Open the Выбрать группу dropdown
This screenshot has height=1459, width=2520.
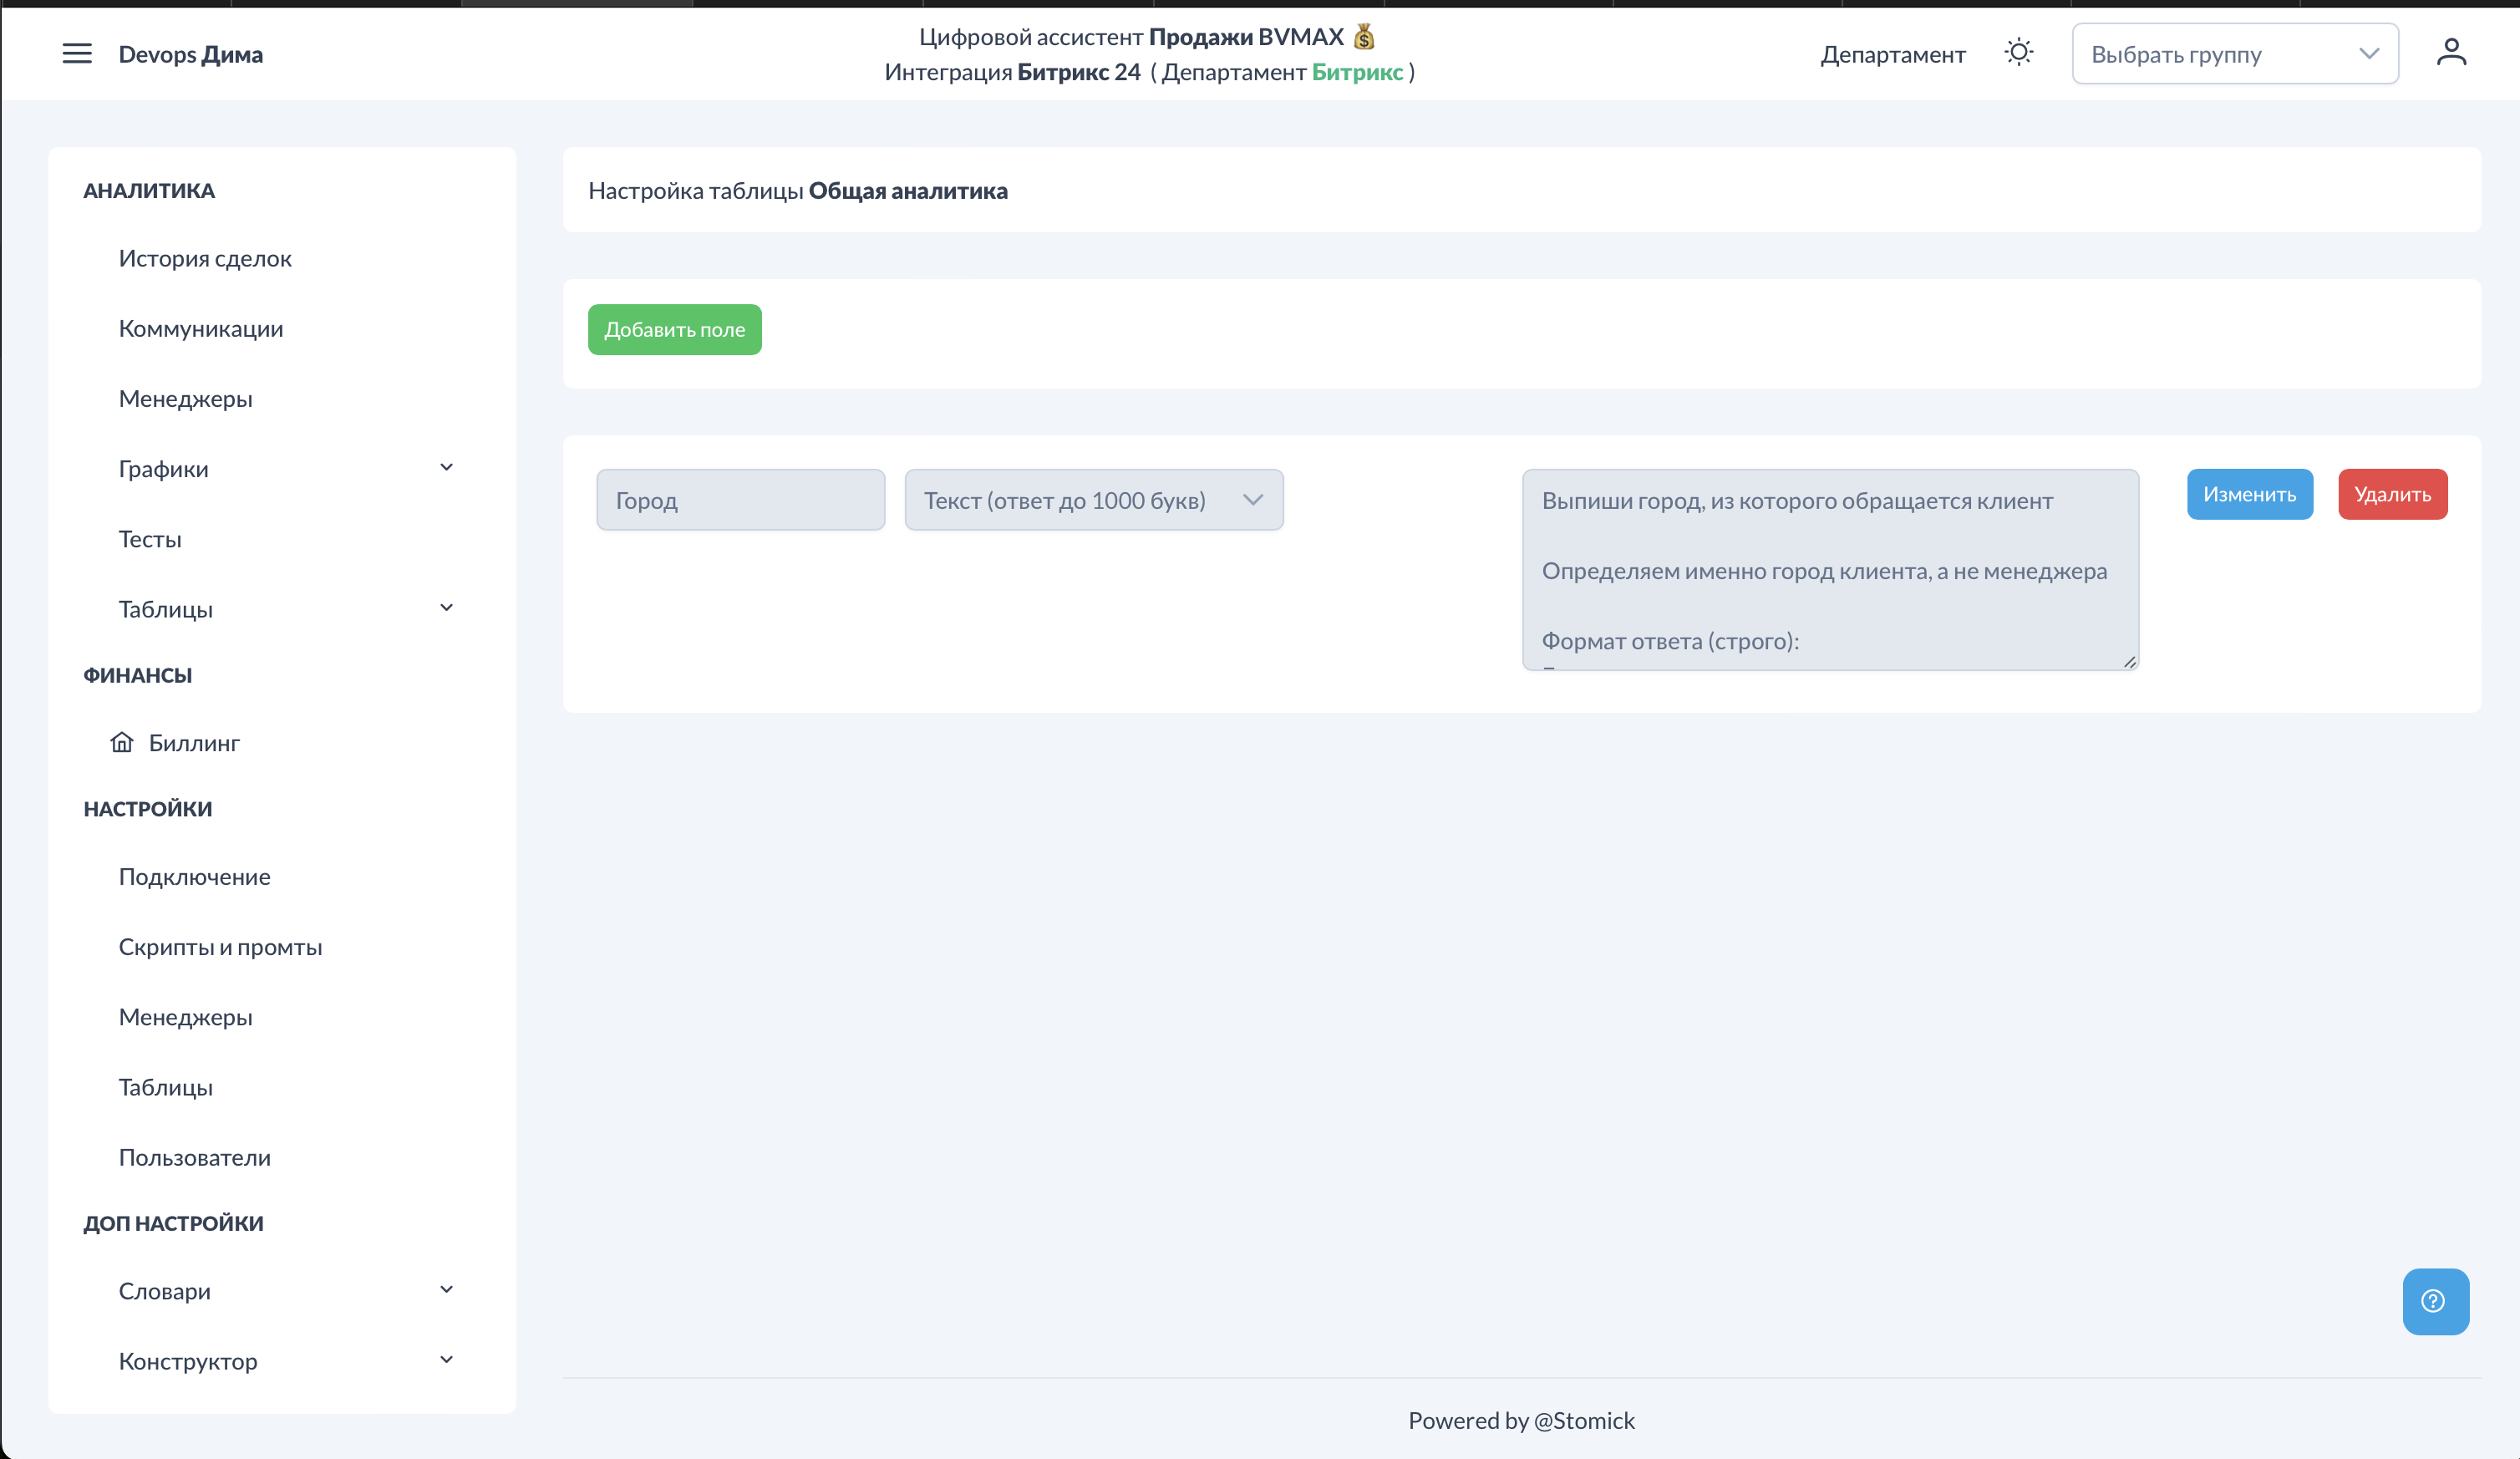(2234, 54)
